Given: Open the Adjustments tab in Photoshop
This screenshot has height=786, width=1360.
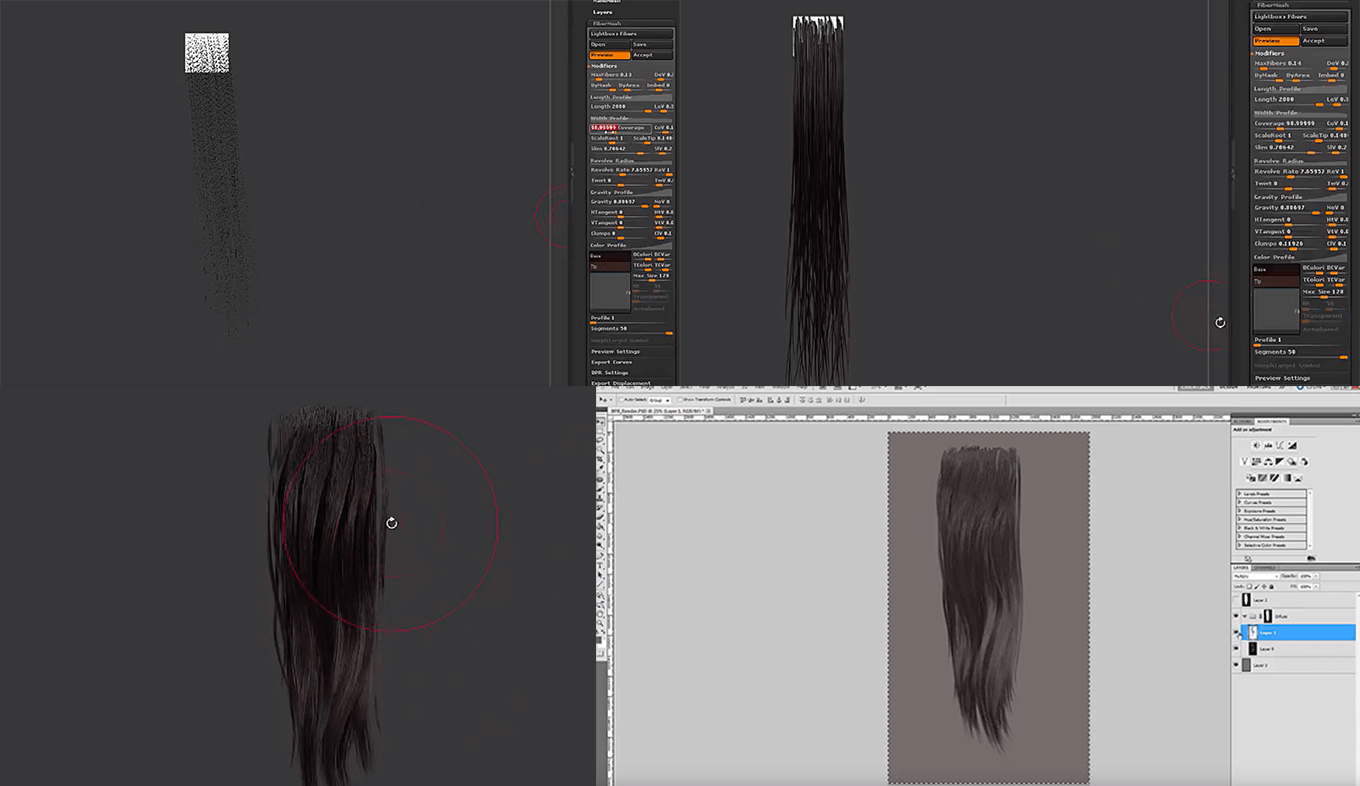Looking at the screenshot, I should tap(1272, 421).
